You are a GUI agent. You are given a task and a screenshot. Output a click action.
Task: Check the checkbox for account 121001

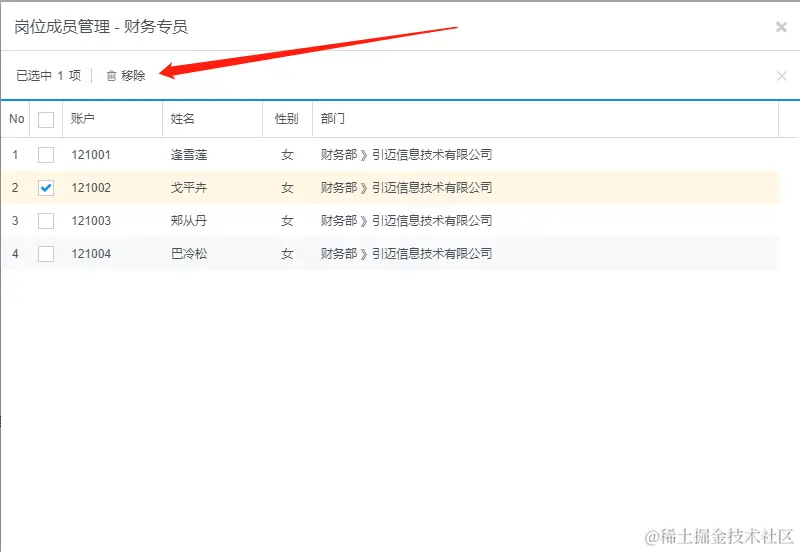(x=46, y=155)
